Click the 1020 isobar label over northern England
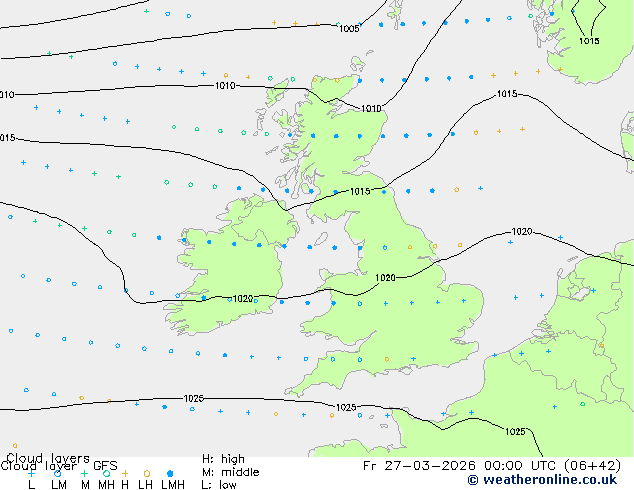 click(x=385, y=278)
